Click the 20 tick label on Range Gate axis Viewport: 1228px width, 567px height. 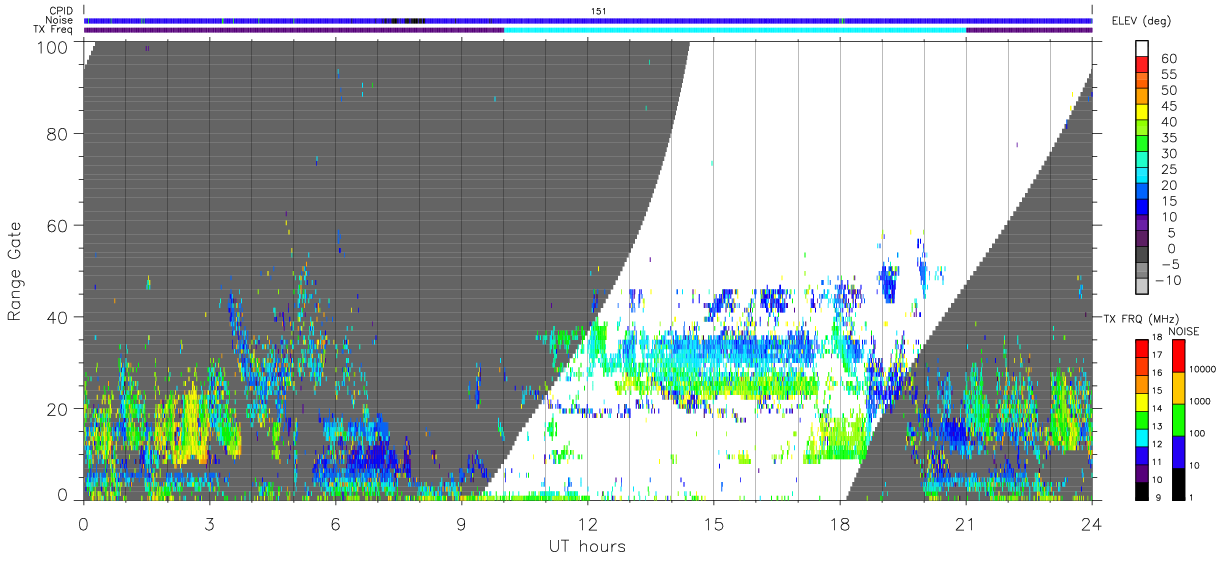(58, 409)
